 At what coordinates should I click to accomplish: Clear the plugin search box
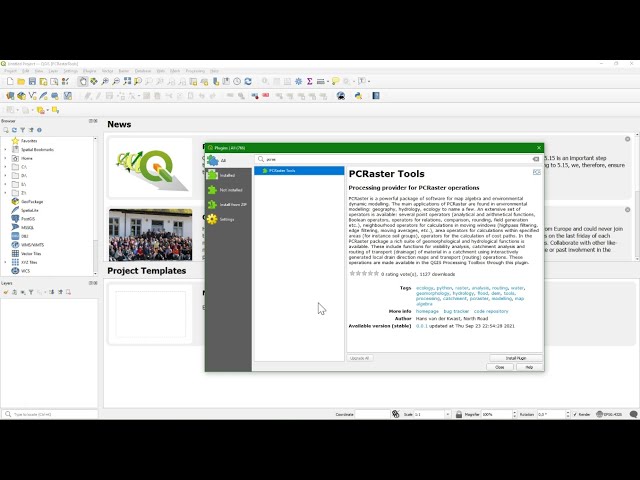[x=536, y=159]
